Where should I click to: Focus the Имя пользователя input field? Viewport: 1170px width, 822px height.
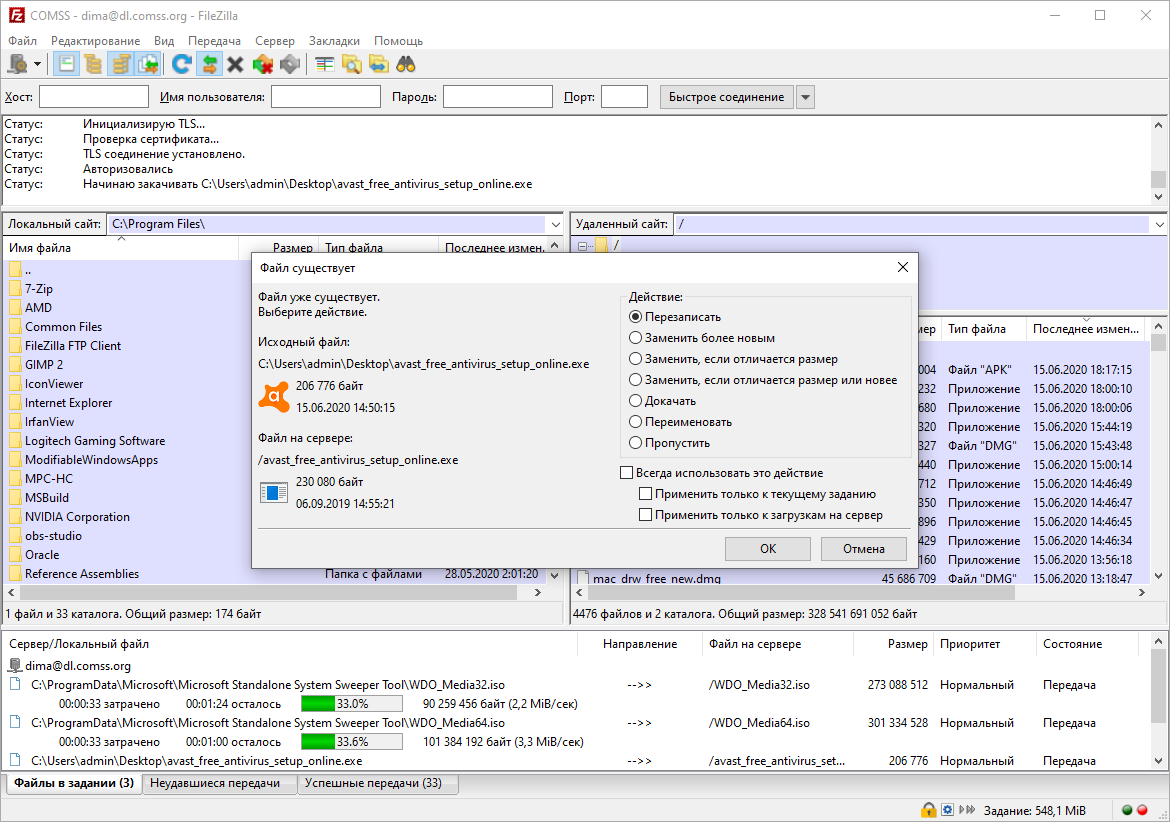click(x=326, y=97)
